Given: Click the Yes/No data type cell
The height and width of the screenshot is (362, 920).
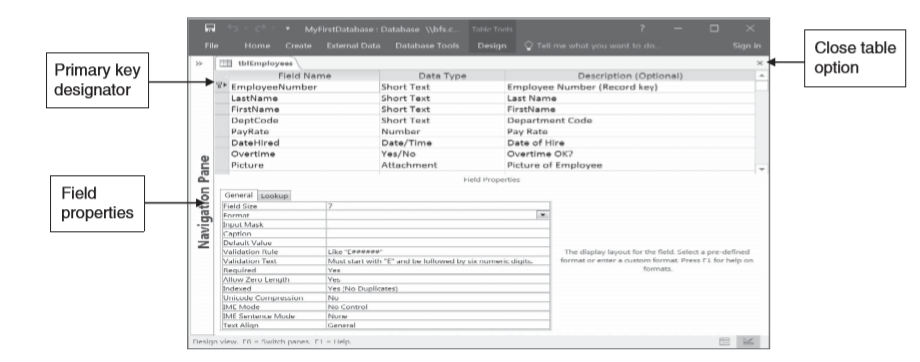Looking at the screenshot, I should pyautogui.click(x=442, y=154).
